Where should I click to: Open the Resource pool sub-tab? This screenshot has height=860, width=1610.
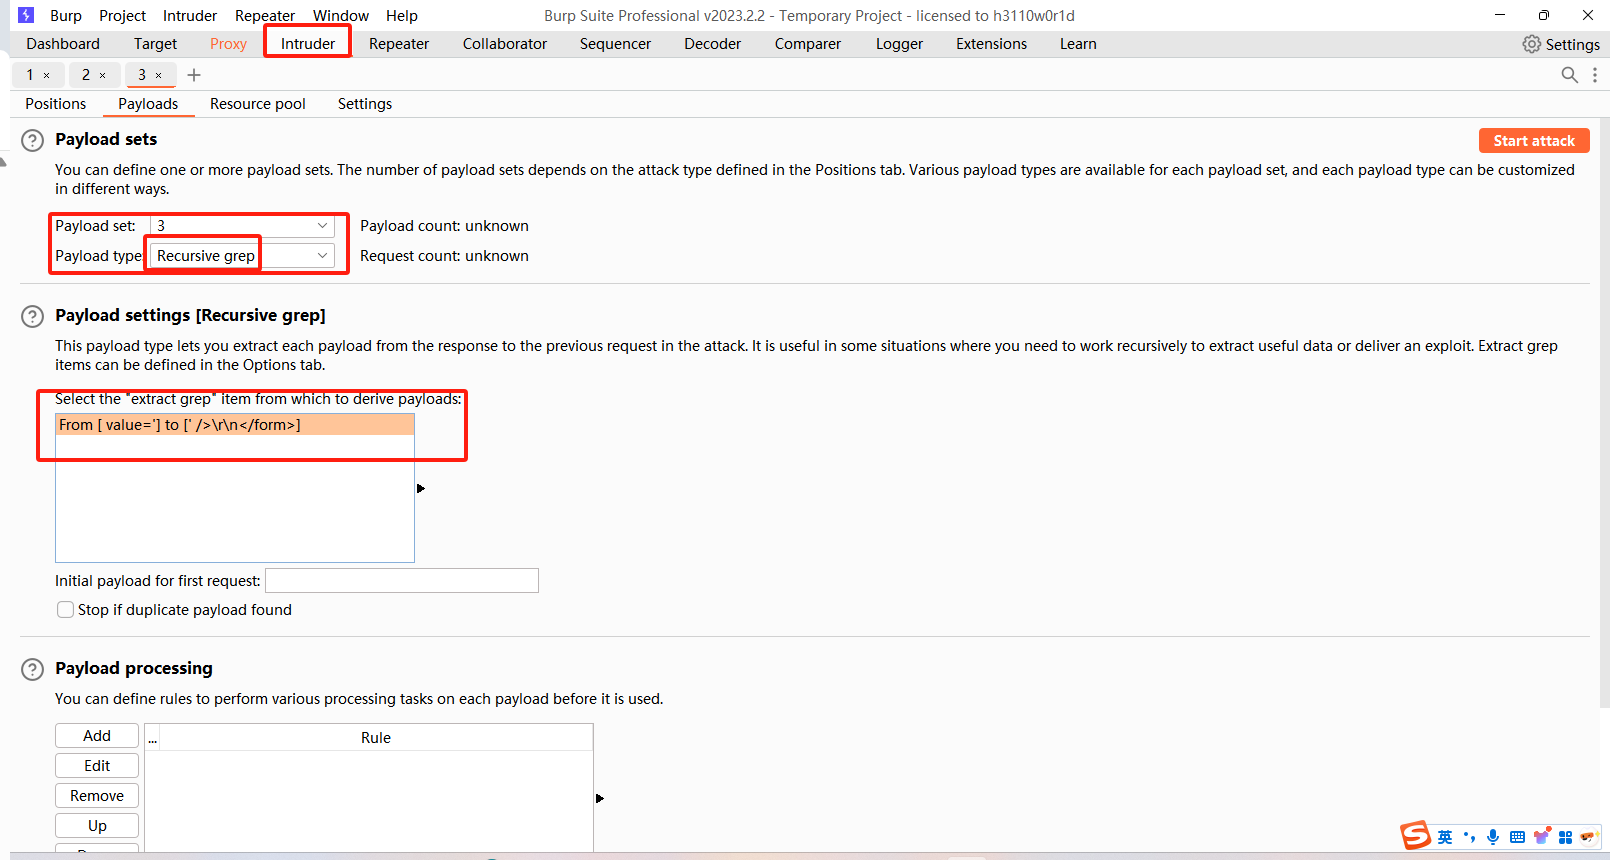click(258, 104)
